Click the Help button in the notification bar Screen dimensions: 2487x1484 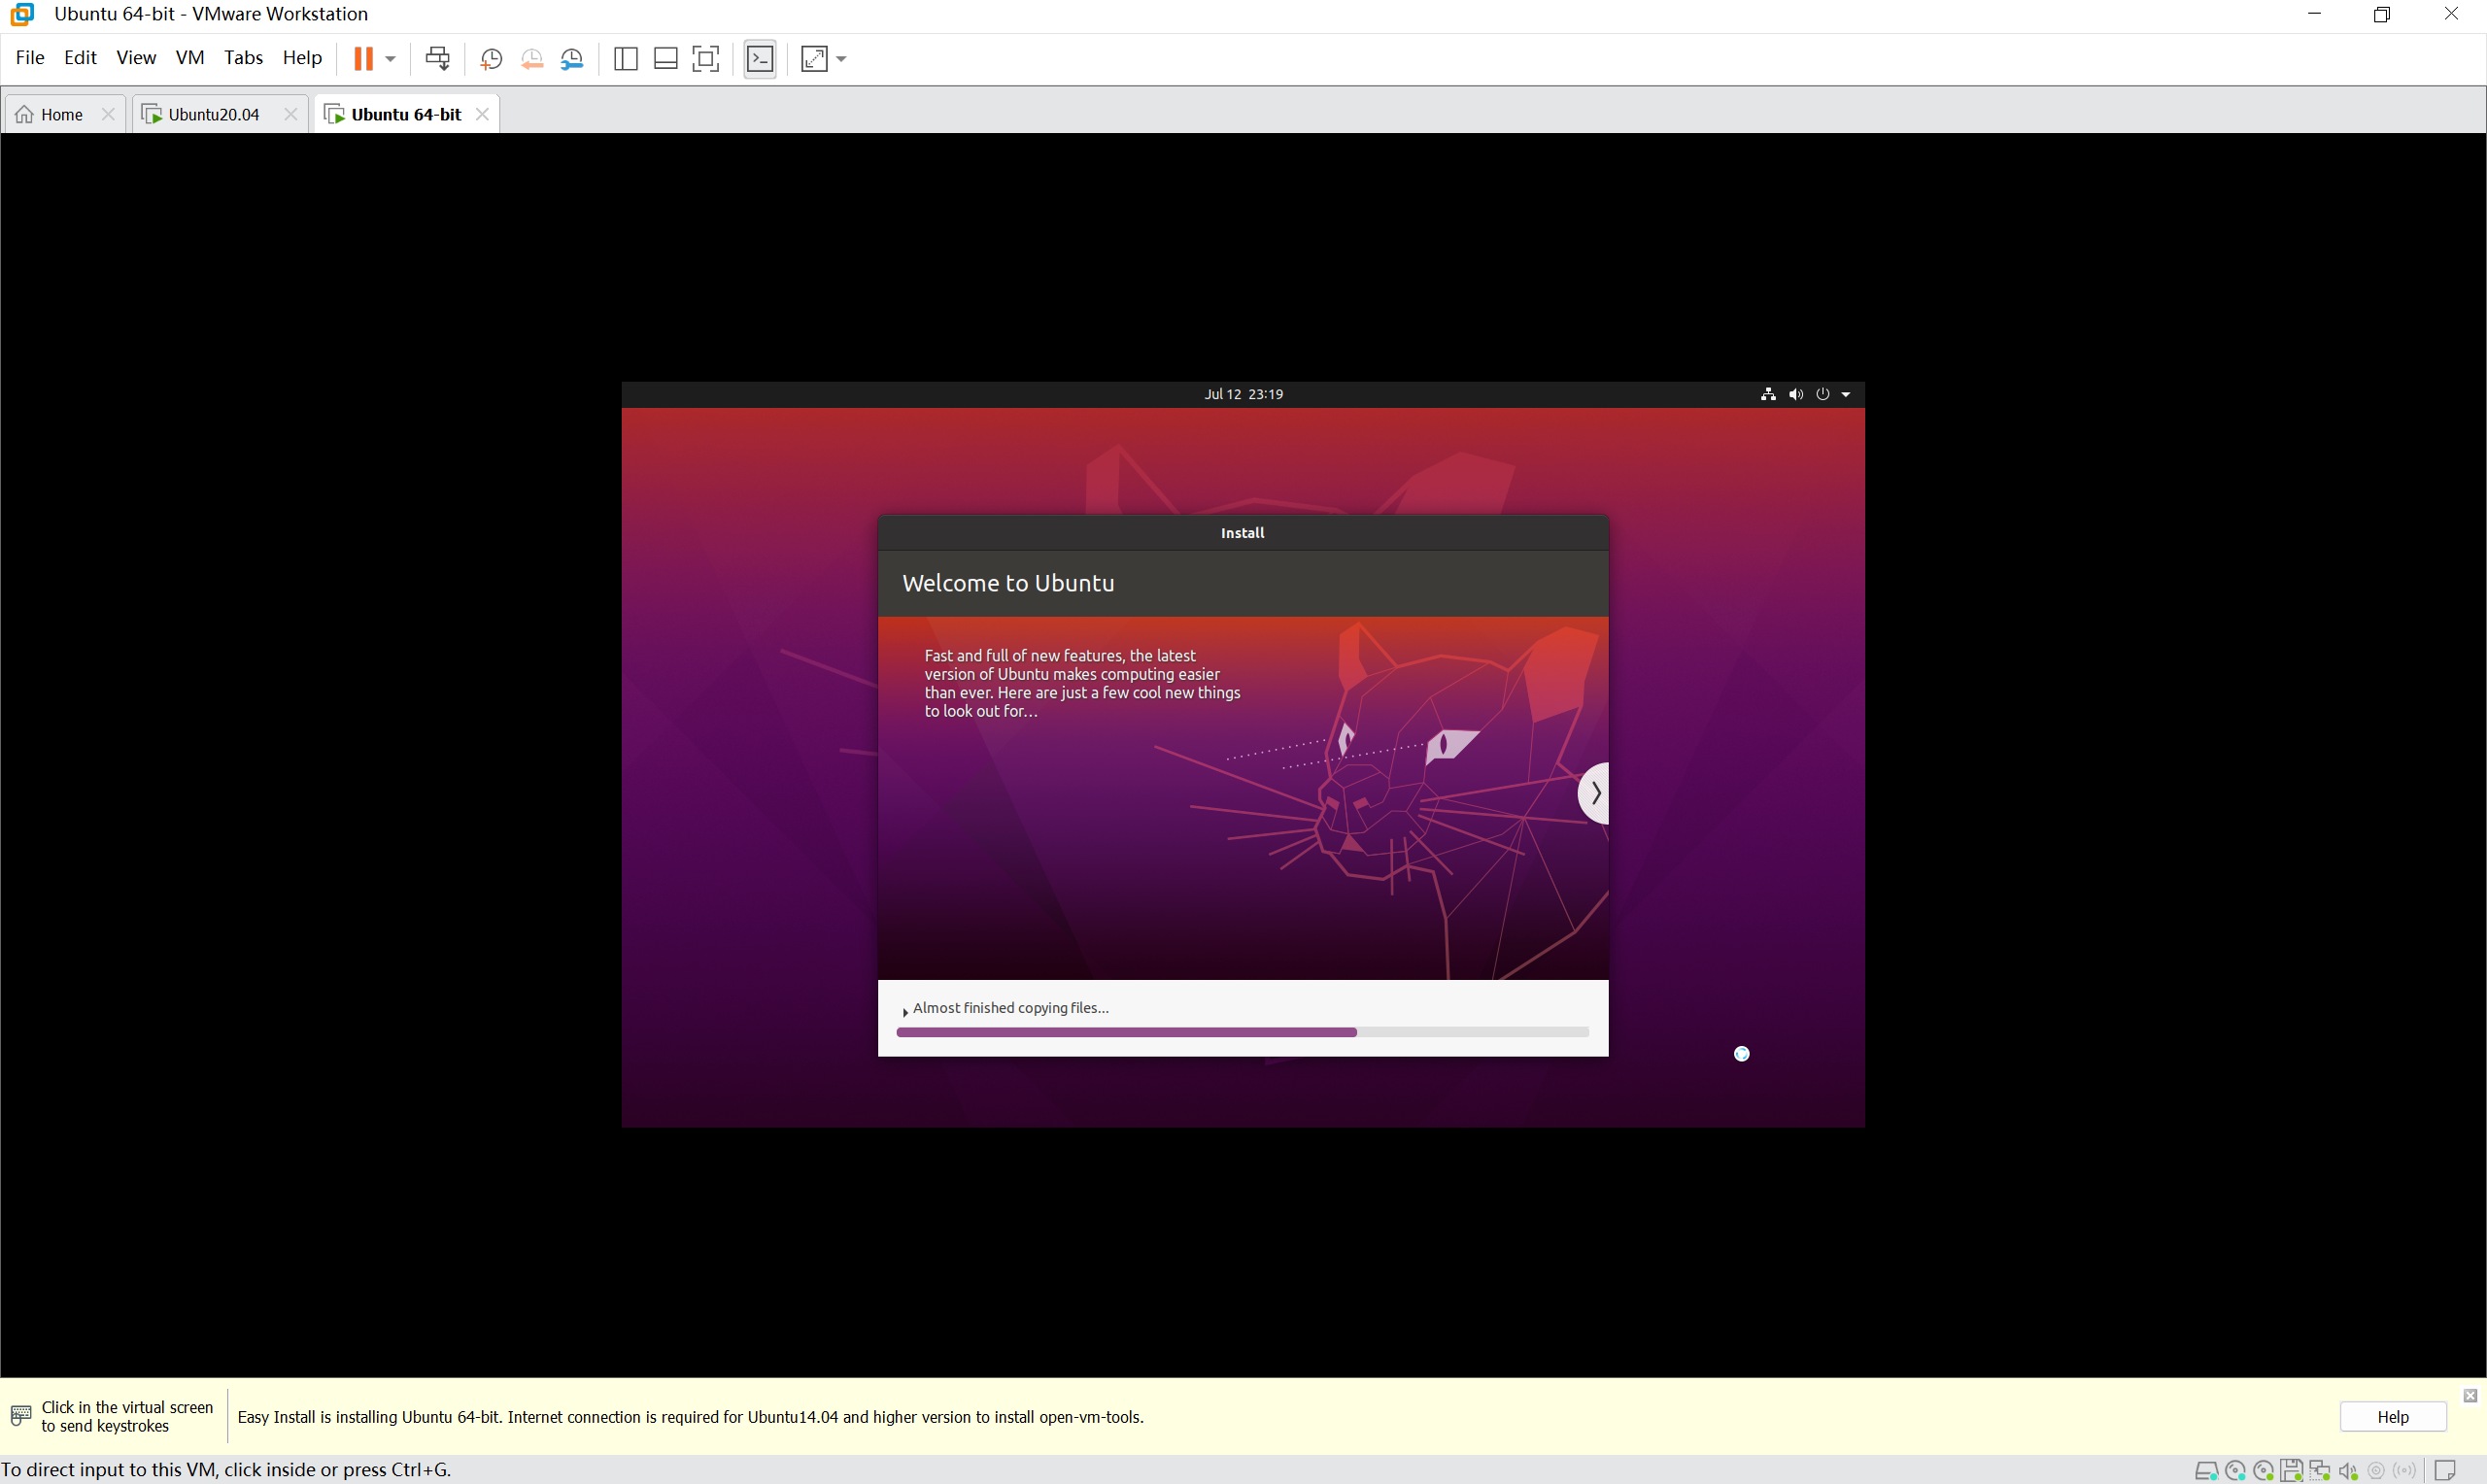(2392, 1417)
